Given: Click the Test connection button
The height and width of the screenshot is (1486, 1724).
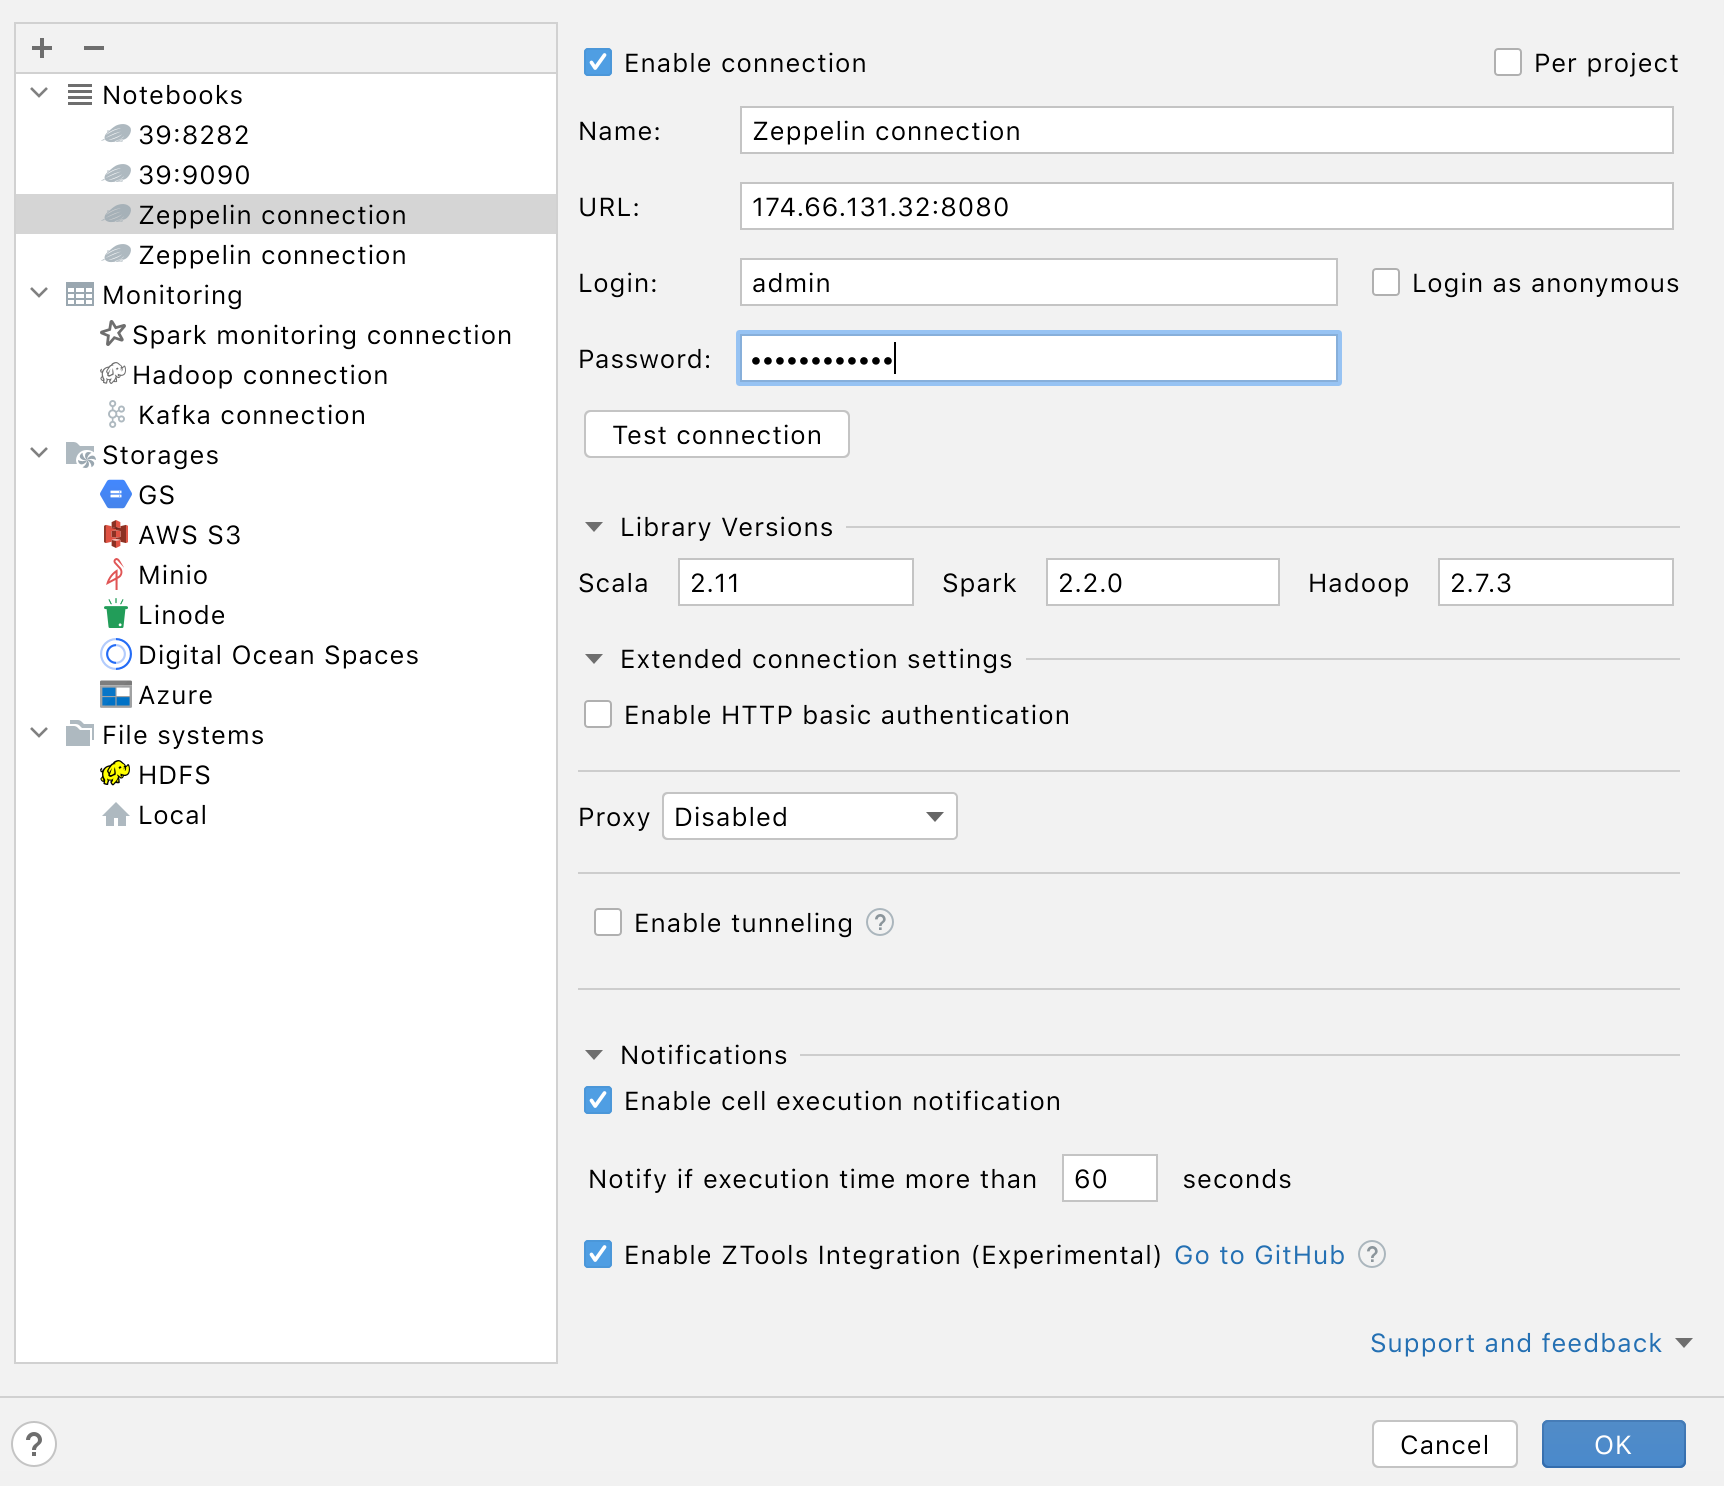Looking at the screenshot, I should coord(716,434).
